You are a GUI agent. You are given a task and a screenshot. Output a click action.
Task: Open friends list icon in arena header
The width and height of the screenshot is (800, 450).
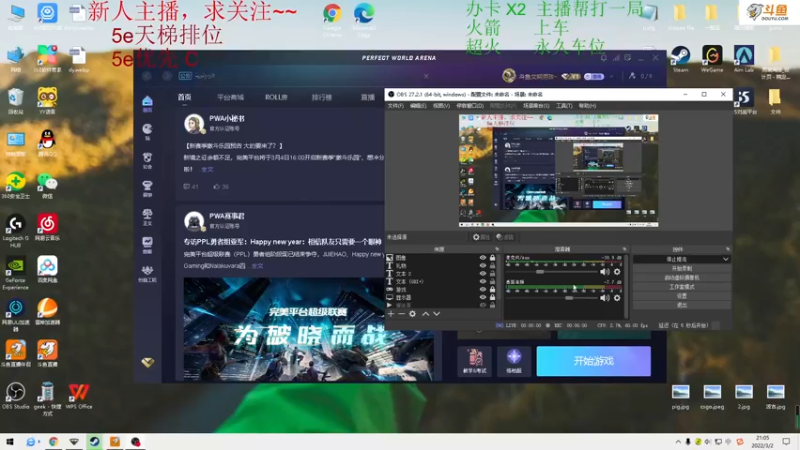[x=632, y=76]
